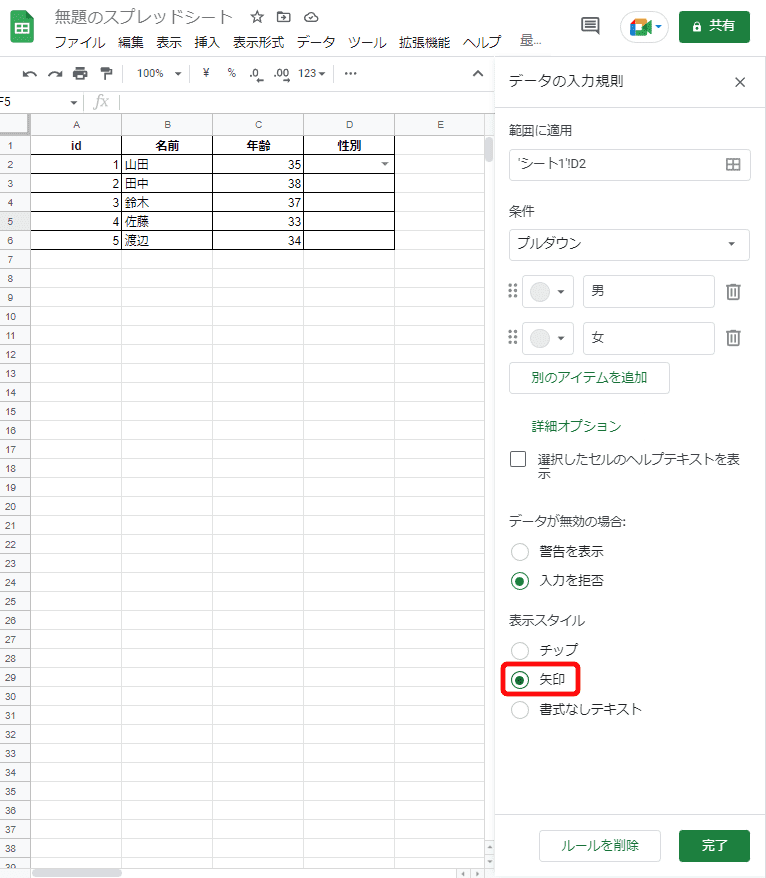
Task: Enable help text for selected cell checkbox
Action: 518,459
